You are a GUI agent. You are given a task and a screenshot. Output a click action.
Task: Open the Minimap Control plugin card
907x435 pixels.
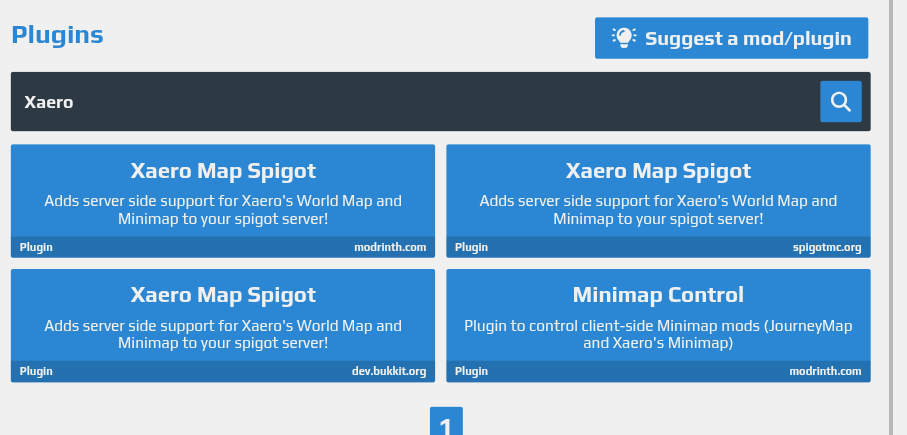pos(658,325)
